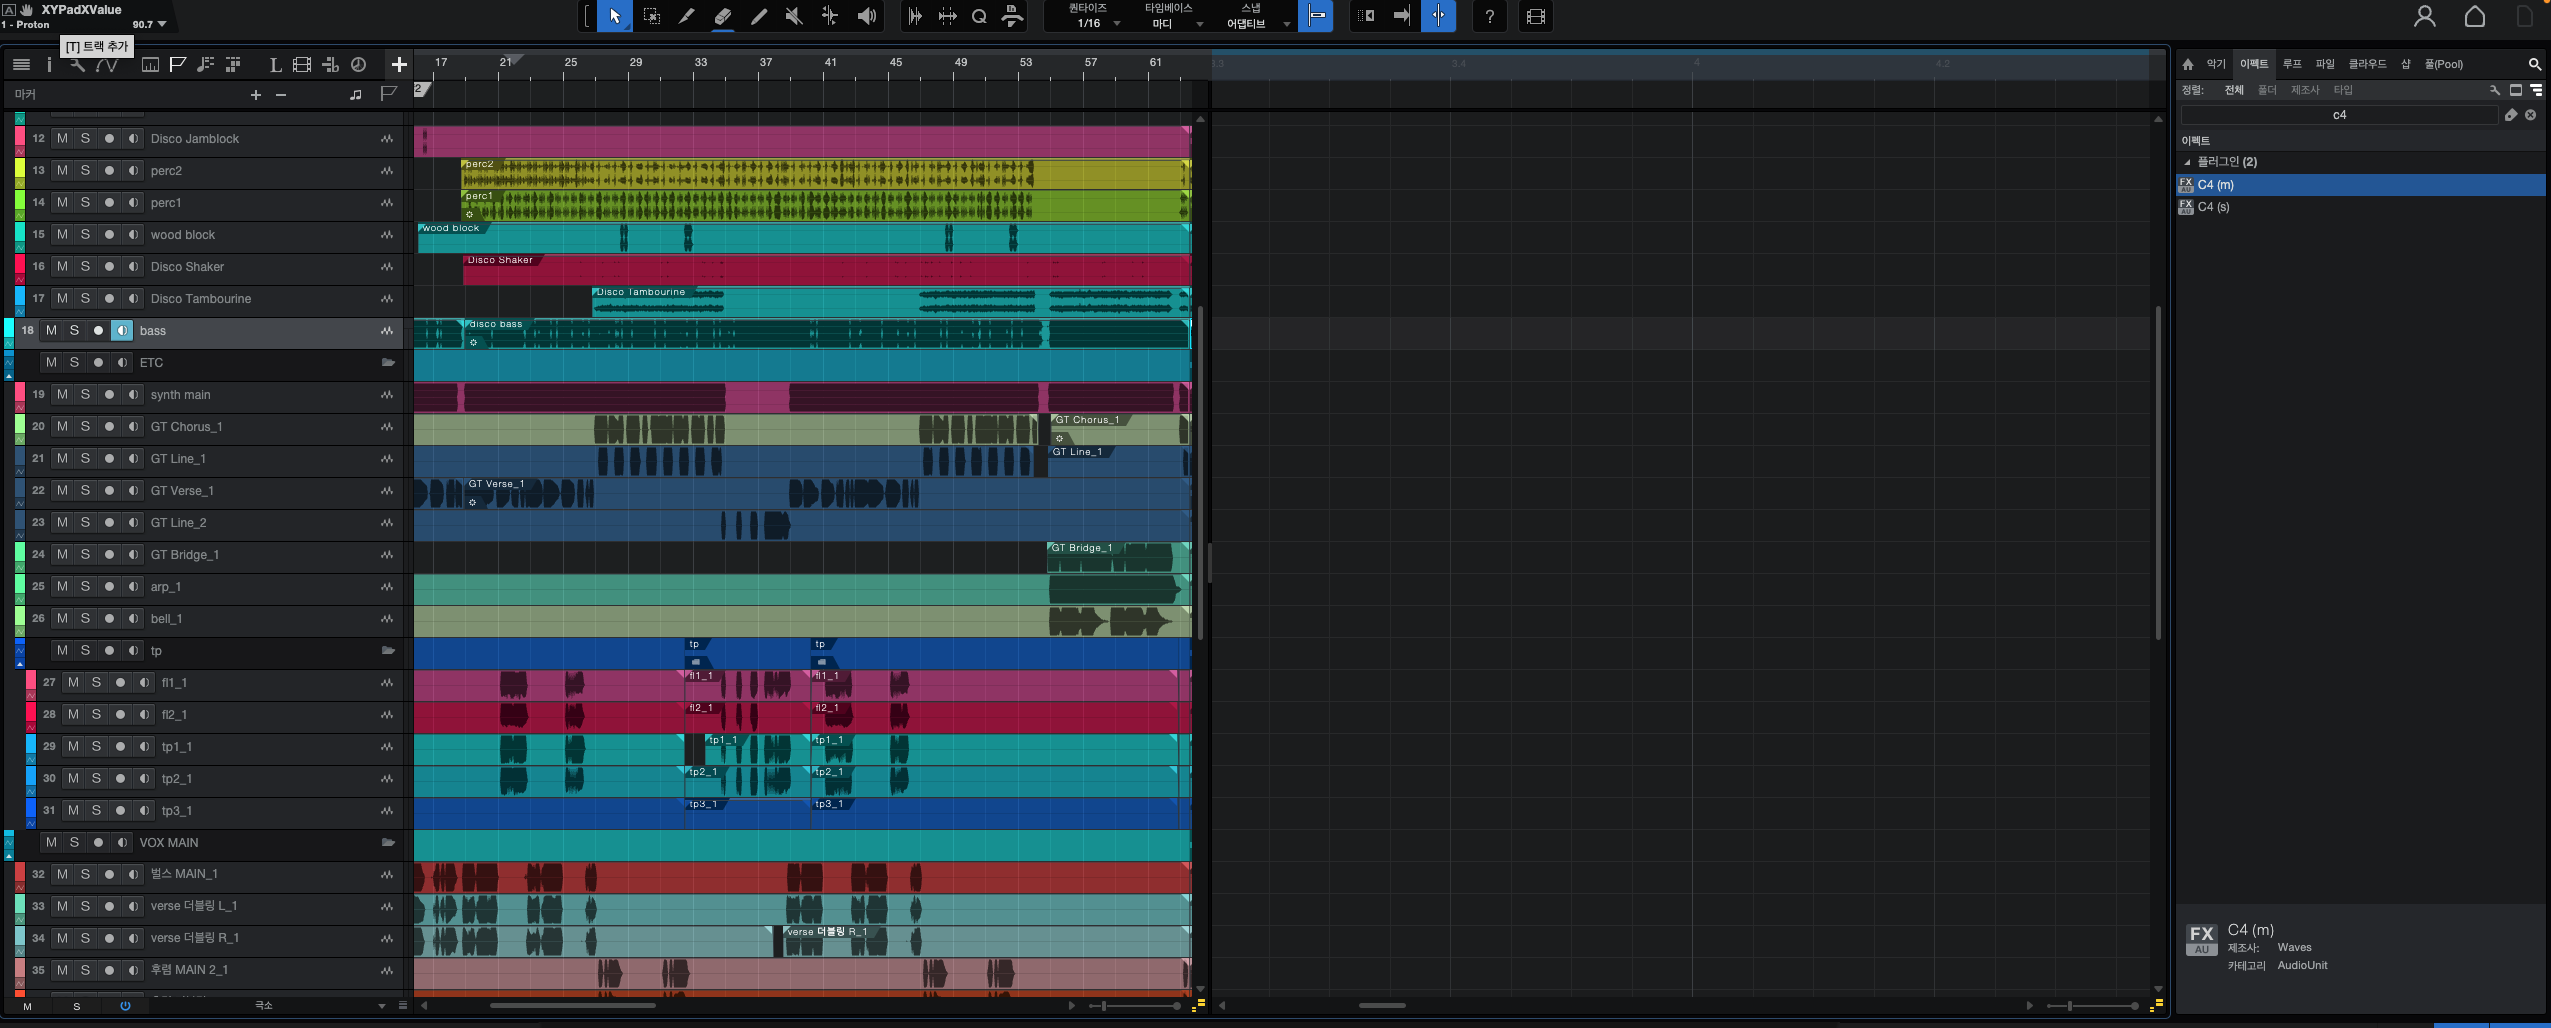Mute the Disco Jamblock track
The height and width of the screenshot is (1028, 2551).
[x=62, y=138]
